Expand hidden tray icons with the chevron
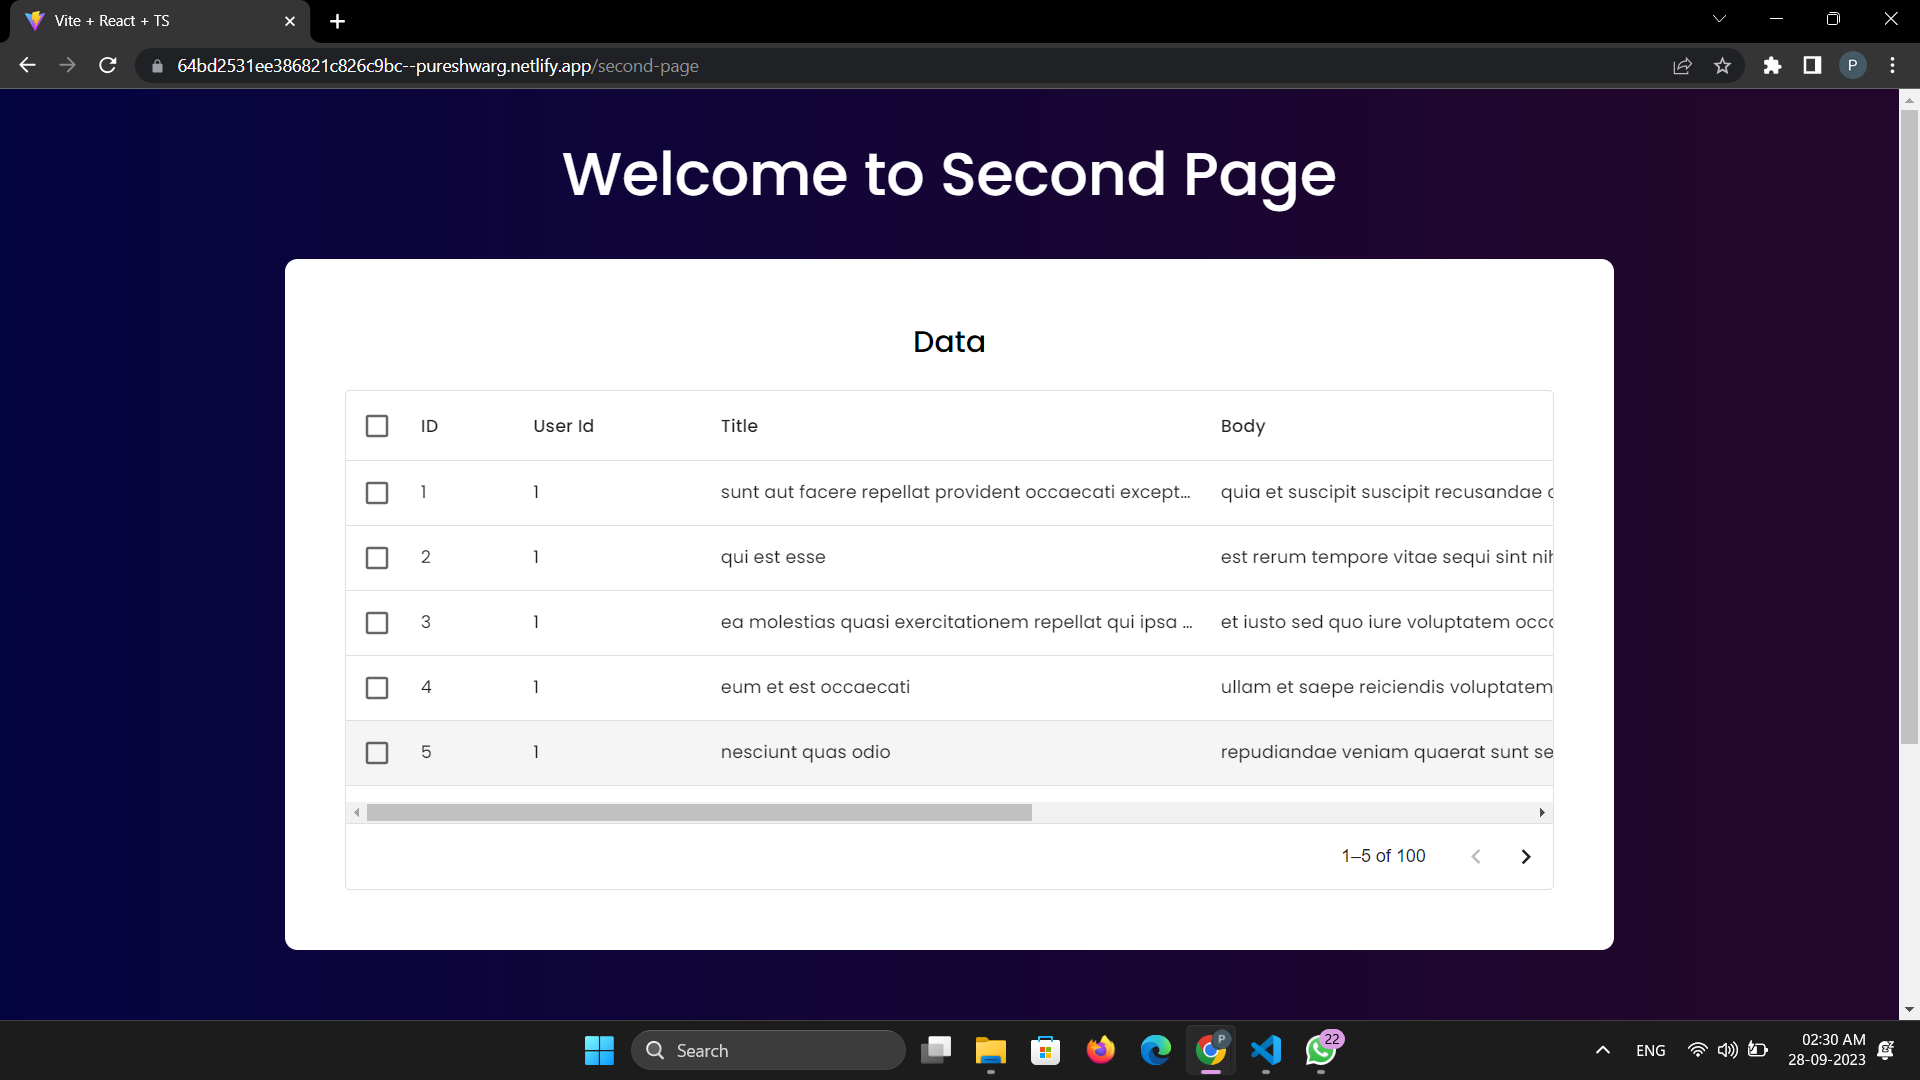Image resolution: width=1920 pixels, height=1080 pixels. click(x=1601, y=1050)
